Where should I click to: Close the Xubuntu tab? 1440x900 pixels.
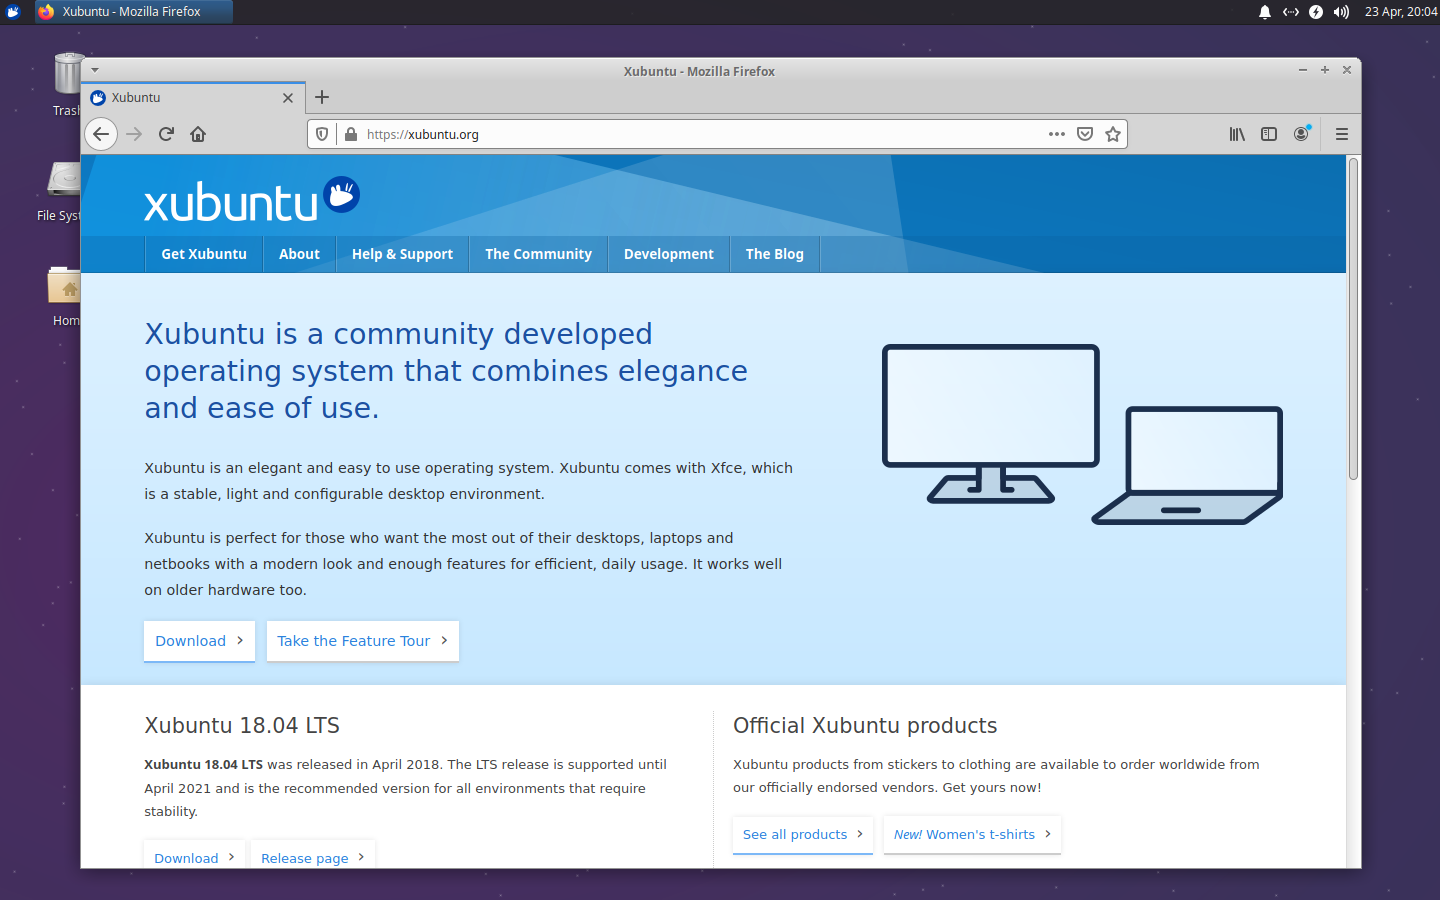click(288, 98)
